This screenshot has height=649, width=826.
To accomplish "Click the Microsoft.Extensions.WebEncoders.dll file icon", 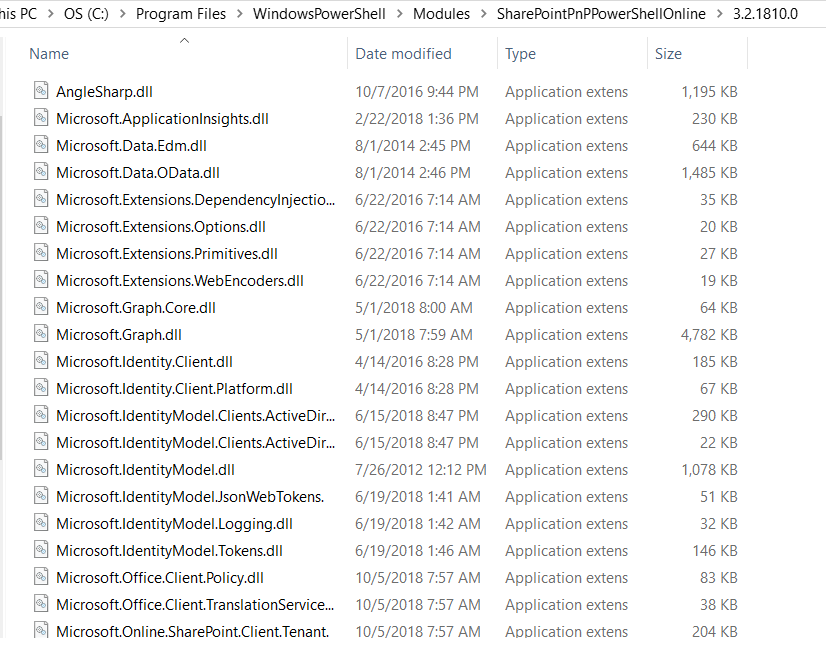I will click(x=41, y=280).
